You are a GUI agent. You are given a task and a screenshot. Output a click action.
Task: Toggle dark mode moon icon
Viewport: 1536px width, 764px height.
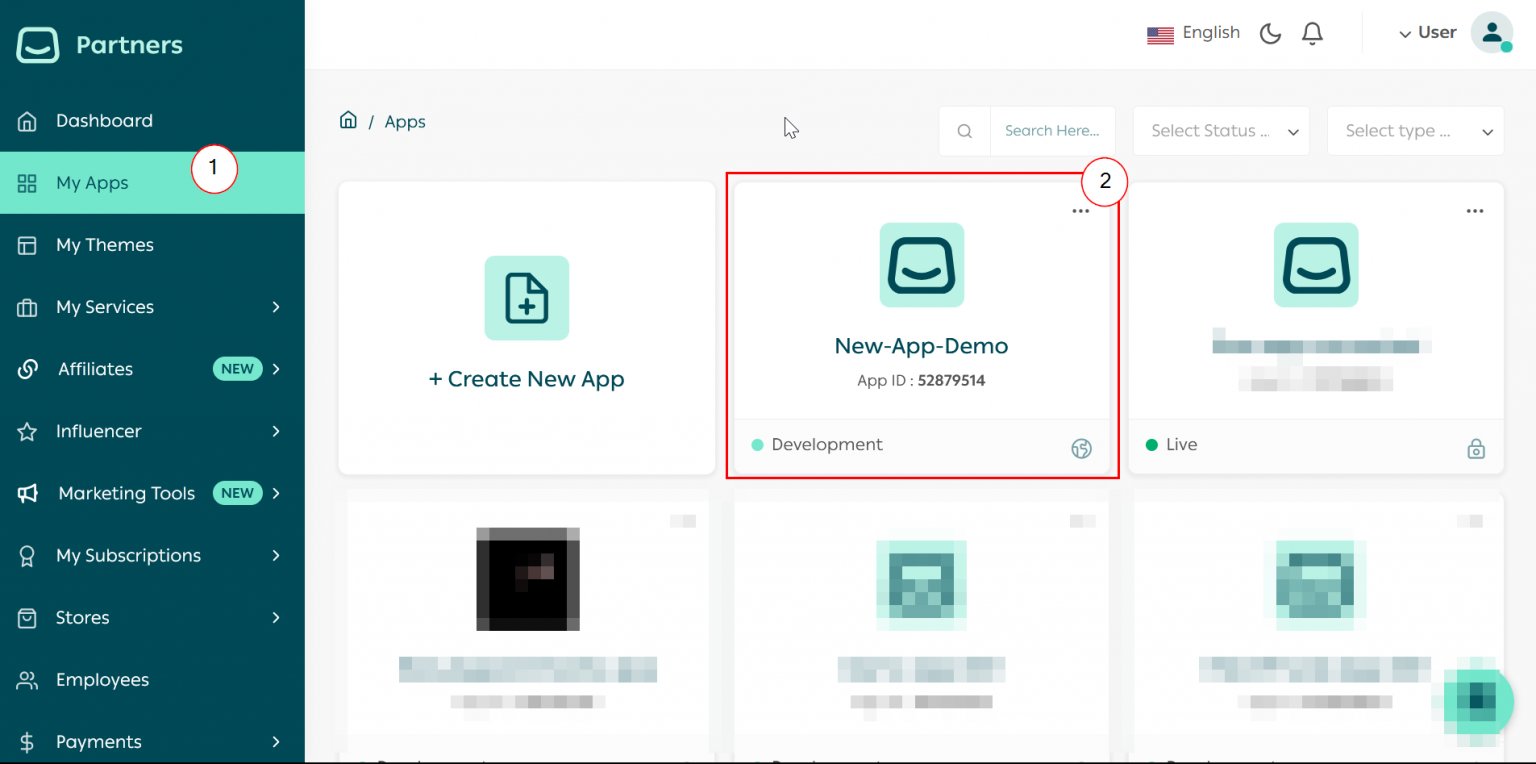(1270, 34)
